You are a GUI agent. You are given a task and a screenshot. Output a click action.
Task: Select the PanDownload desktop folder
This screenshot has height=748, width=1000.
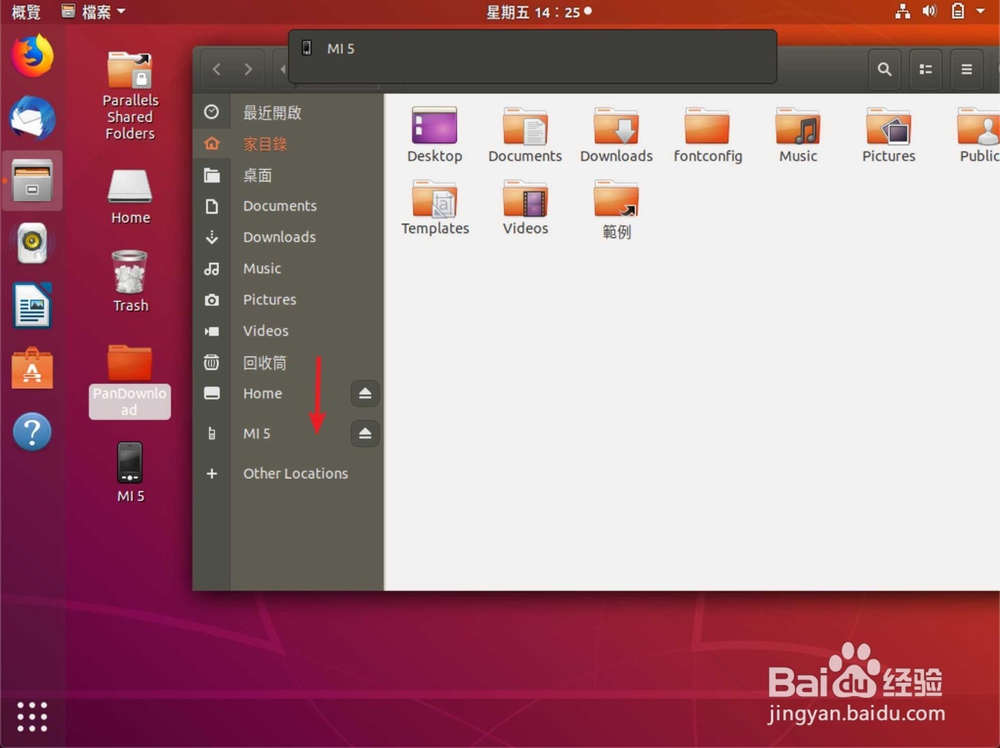[x=129, y=381]
